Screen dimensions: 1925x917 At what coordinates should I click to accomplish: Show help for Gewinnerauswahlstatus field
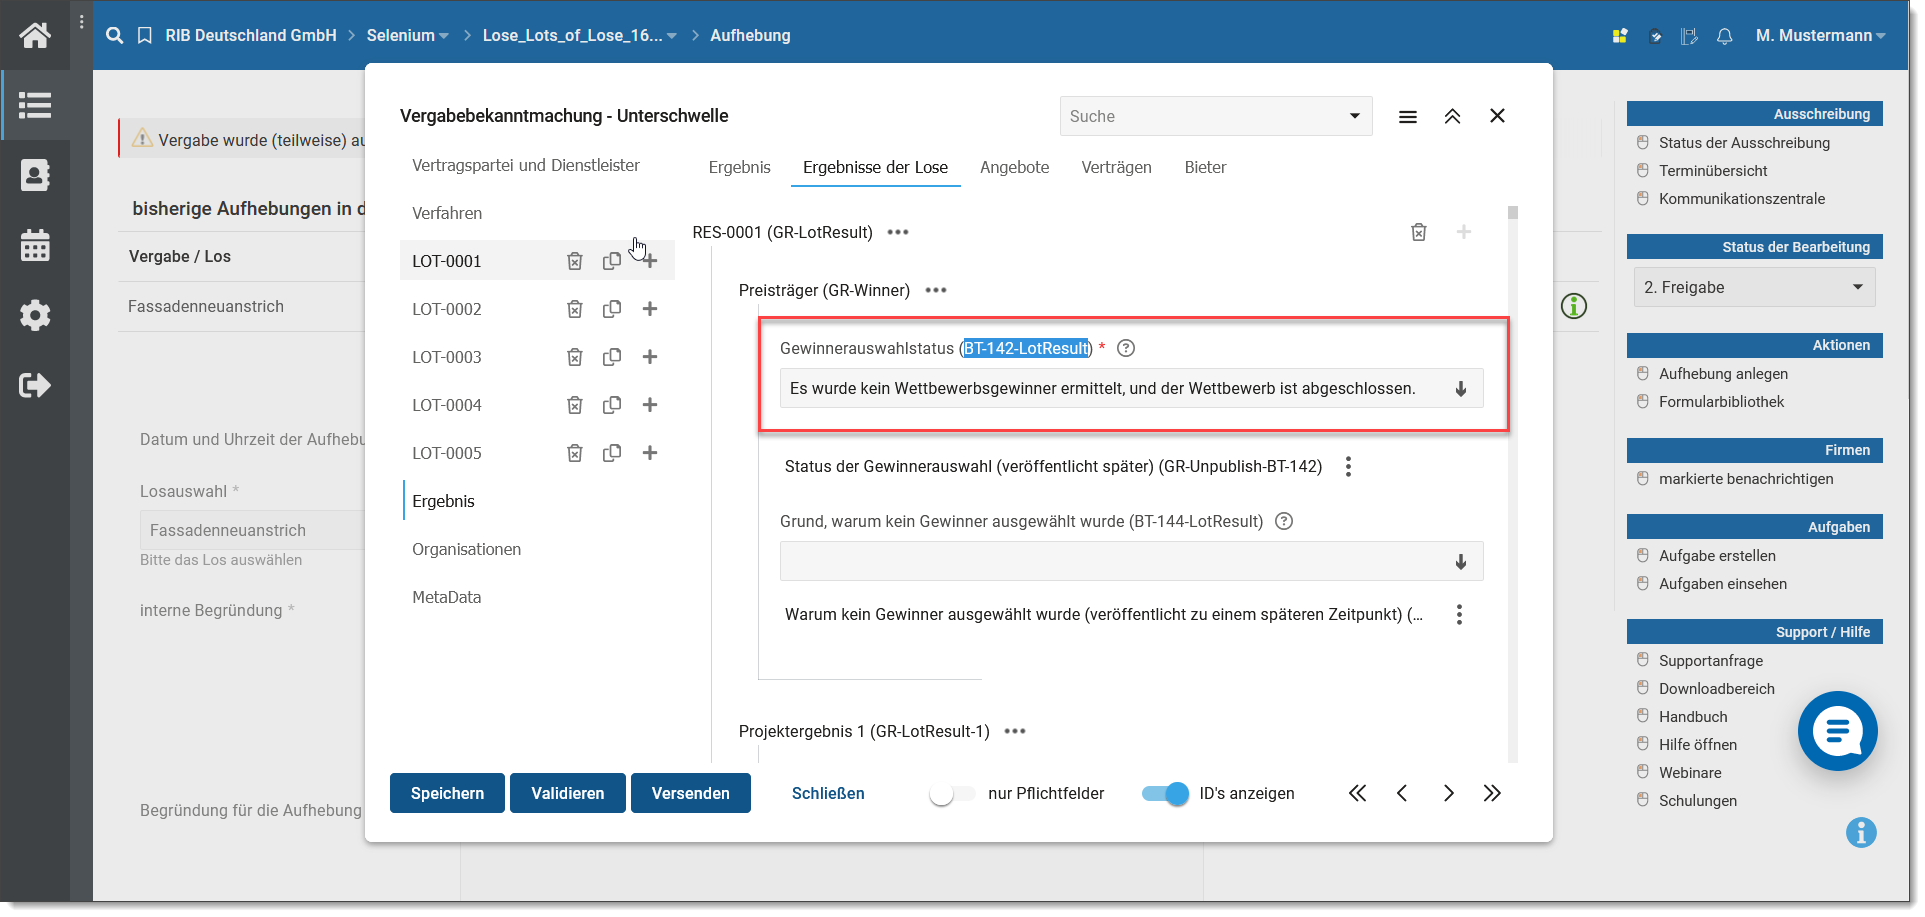[1126, 348]
